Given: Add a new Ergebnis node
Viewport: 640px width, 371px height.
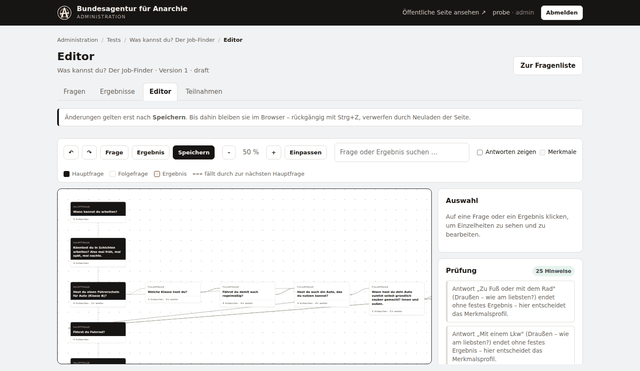Looking at the screenshot, I should pyautogui.click(x=151, y=152).
